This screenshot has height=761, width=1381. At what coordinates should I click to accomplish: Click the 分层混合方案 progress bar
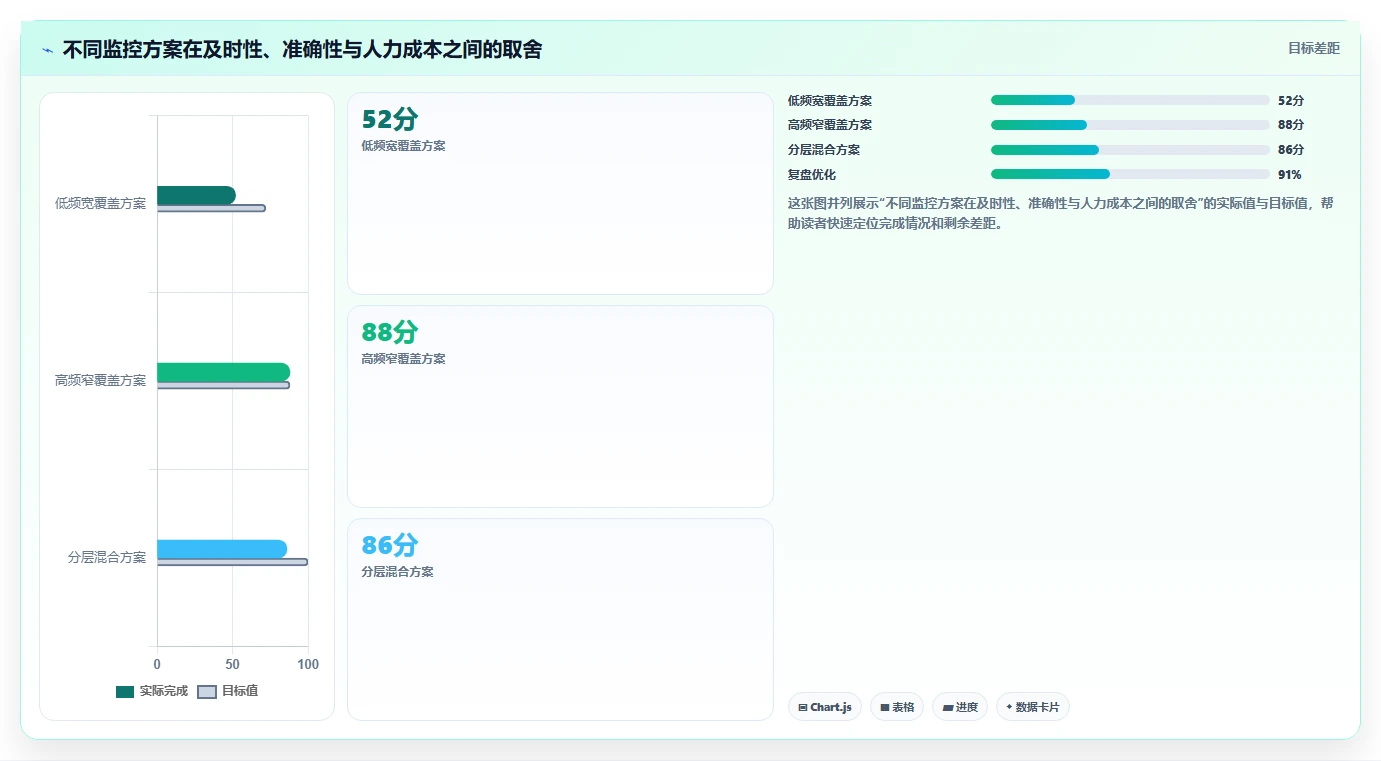(1130, 150)
